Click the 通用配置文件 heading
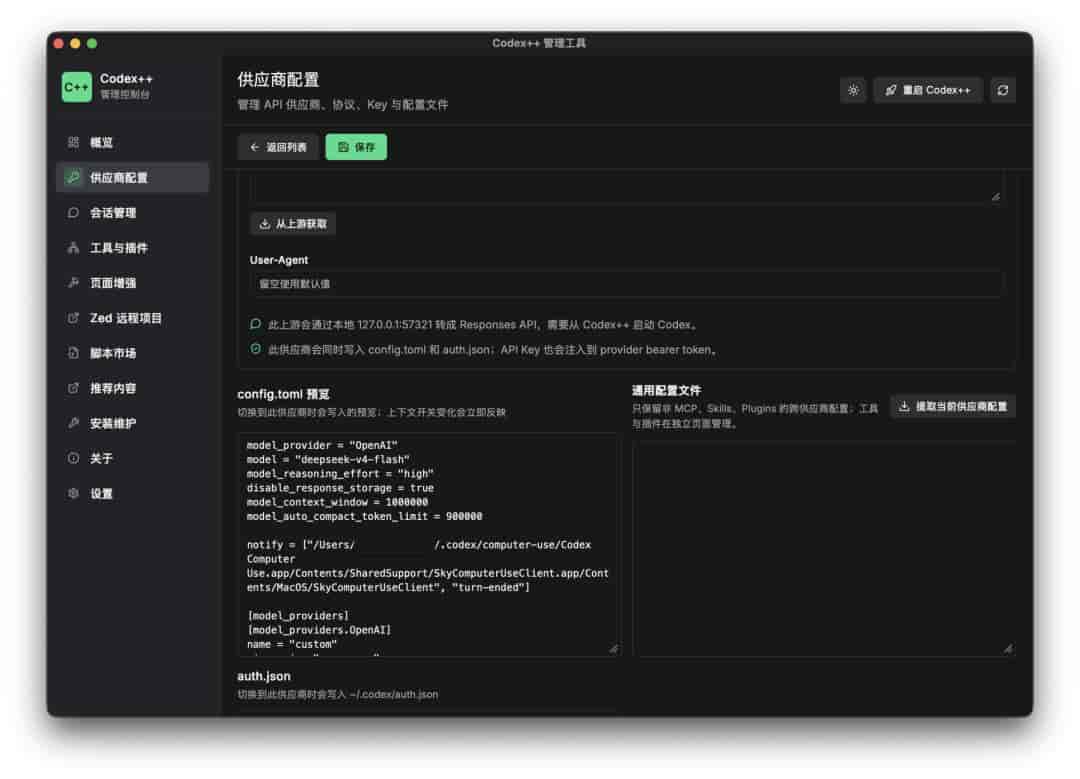The width and height of the screenshot is (1080, 779). click(666, 391)
